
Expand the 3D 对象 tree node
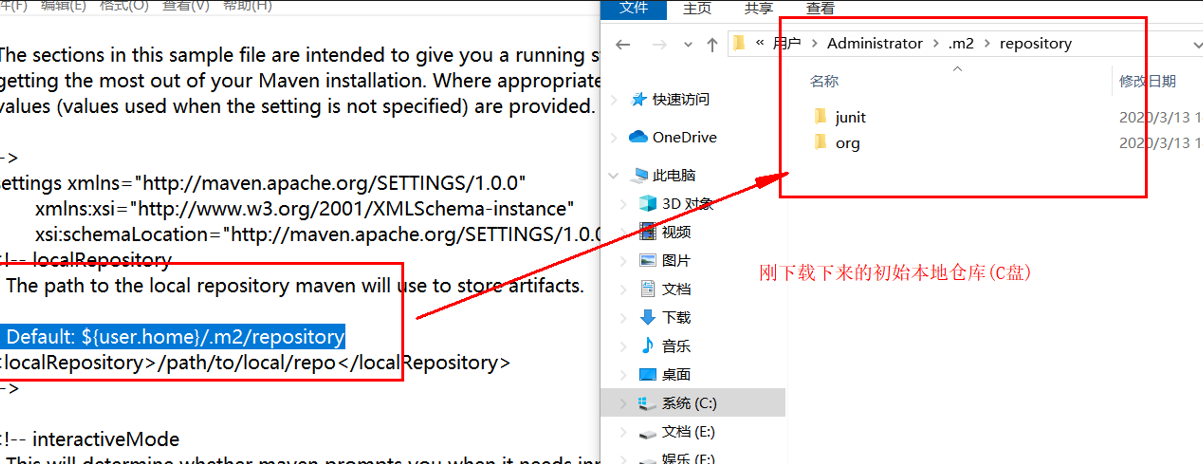click(625, 204)
